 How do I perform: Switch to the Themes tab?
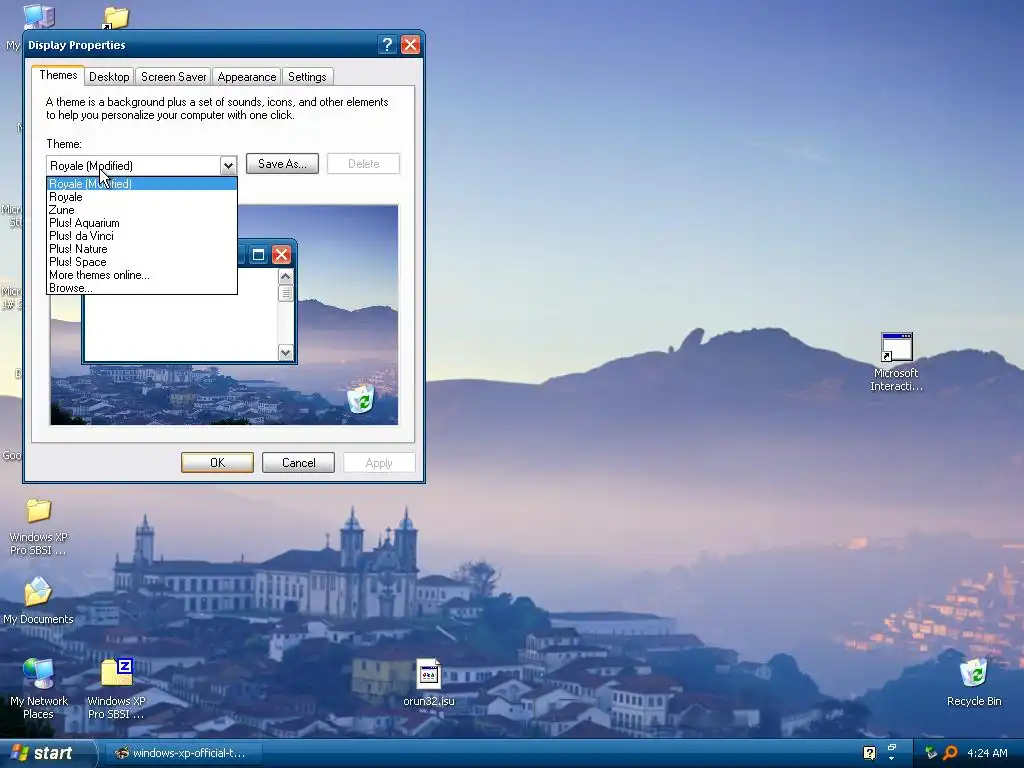point(58,75)
